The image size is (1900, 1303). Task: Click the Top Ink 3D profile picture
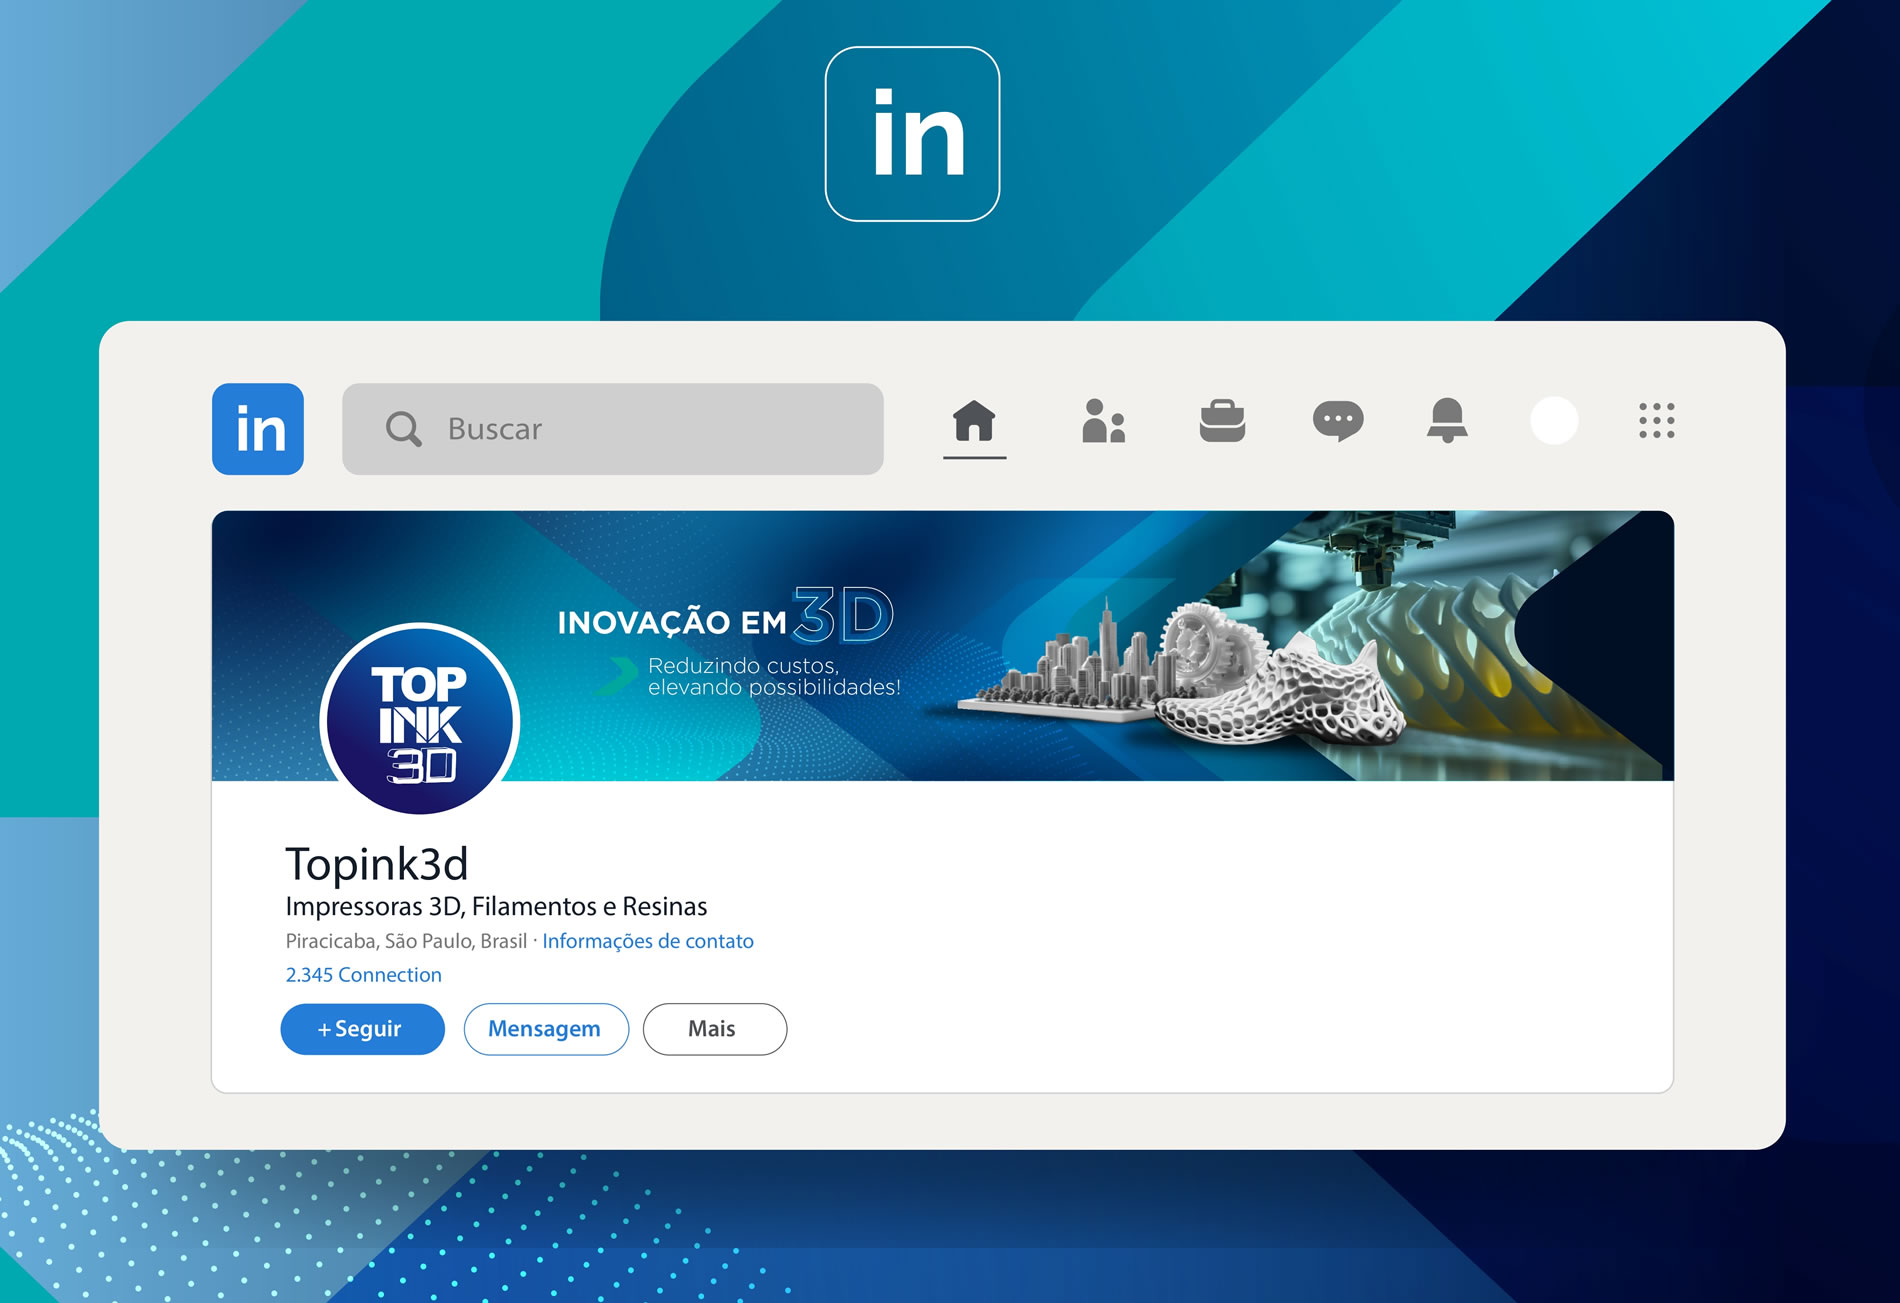(420, 722)
